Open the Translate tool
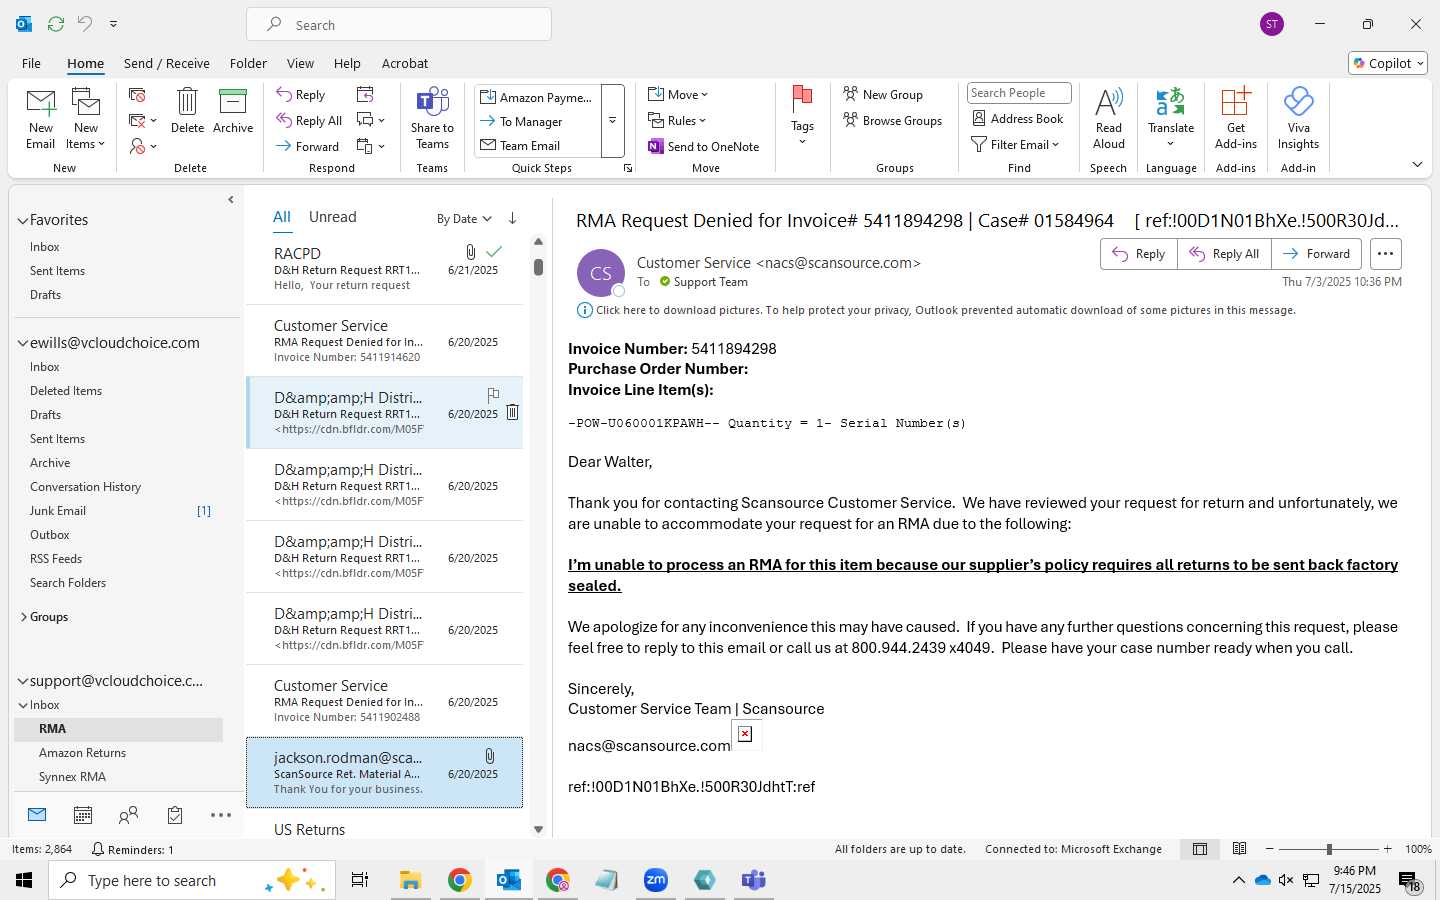The image size is (1440, 900). [1171, 117]
